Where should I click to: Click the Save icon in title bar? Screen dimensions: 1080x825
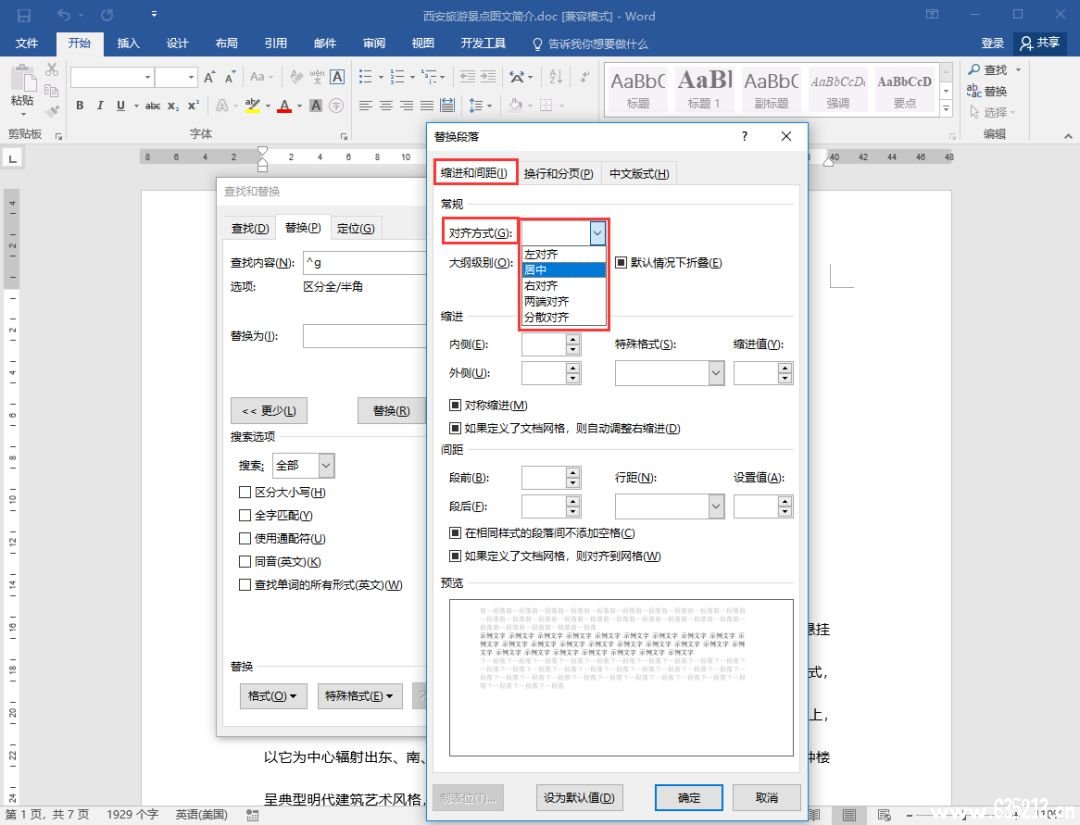23,16
